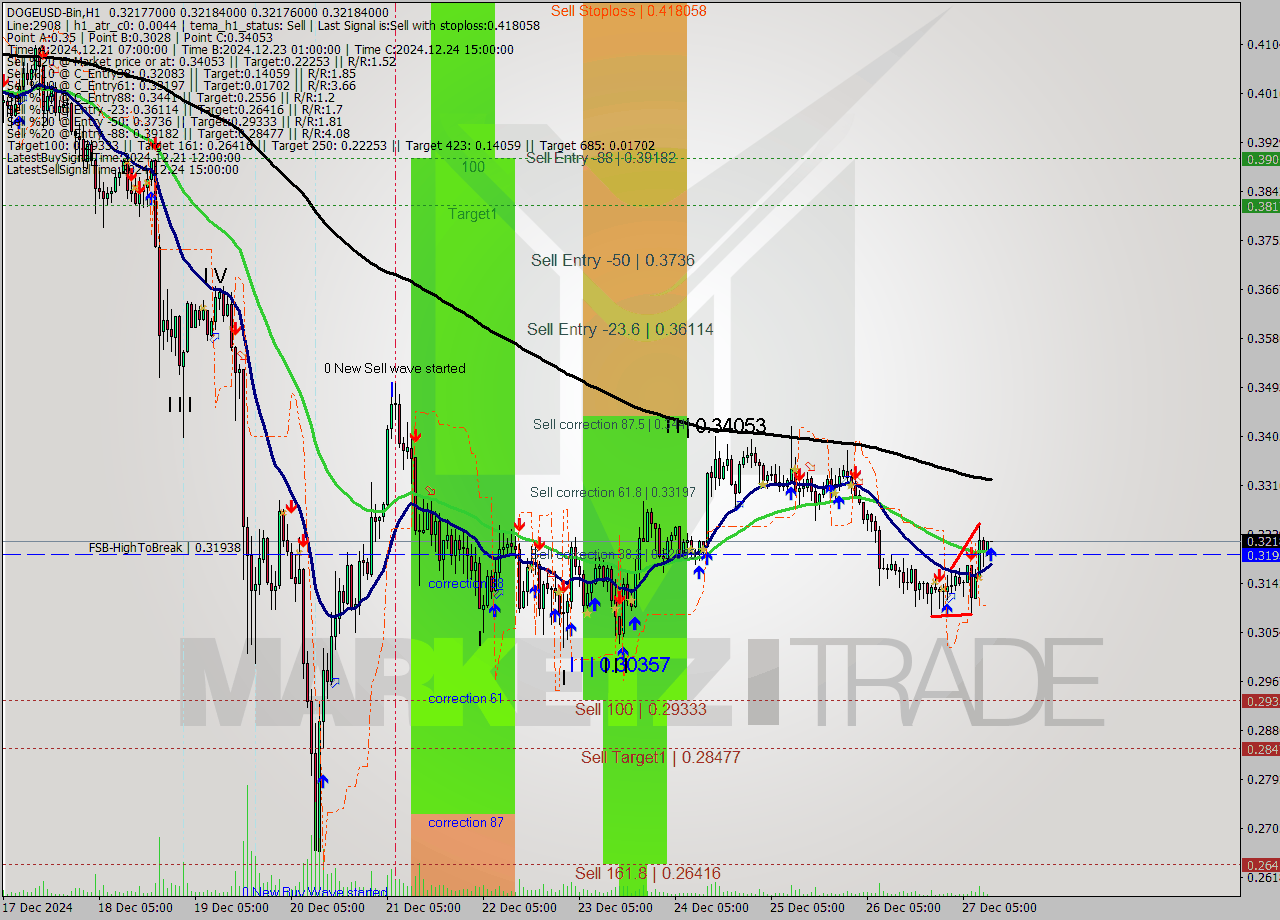Click the '27 Dec 05:00' time label
This screenshot has height=920, width=1280.
tap(998, 908)
